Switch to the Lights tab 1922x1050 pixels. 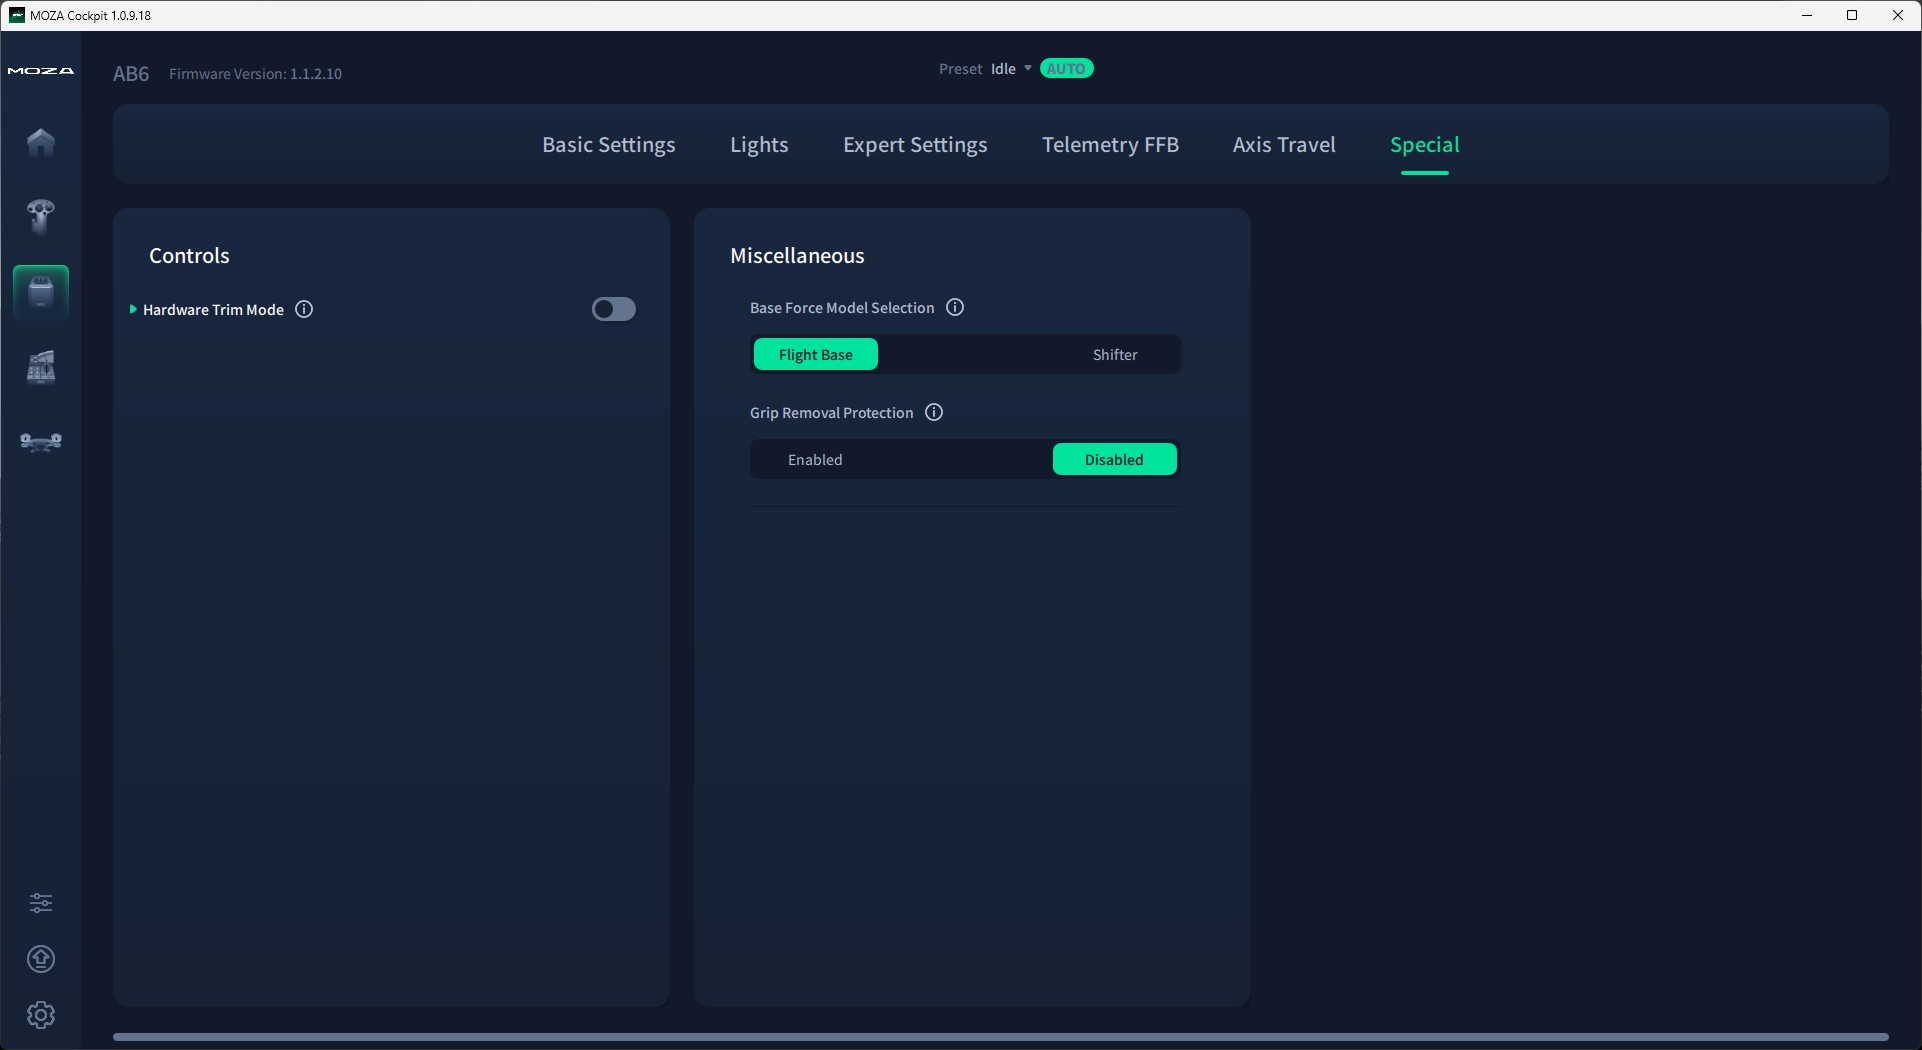[x=759, y=144]
